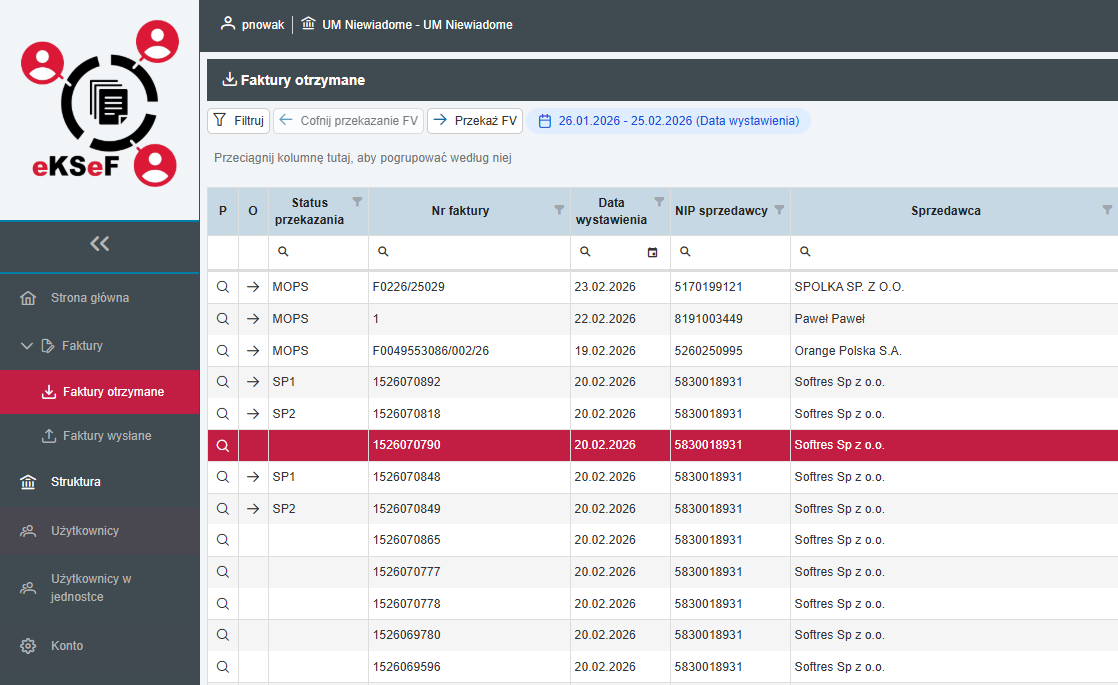Open date range 26.01.2026 - 25.02.2026 selector

[669, 121]
